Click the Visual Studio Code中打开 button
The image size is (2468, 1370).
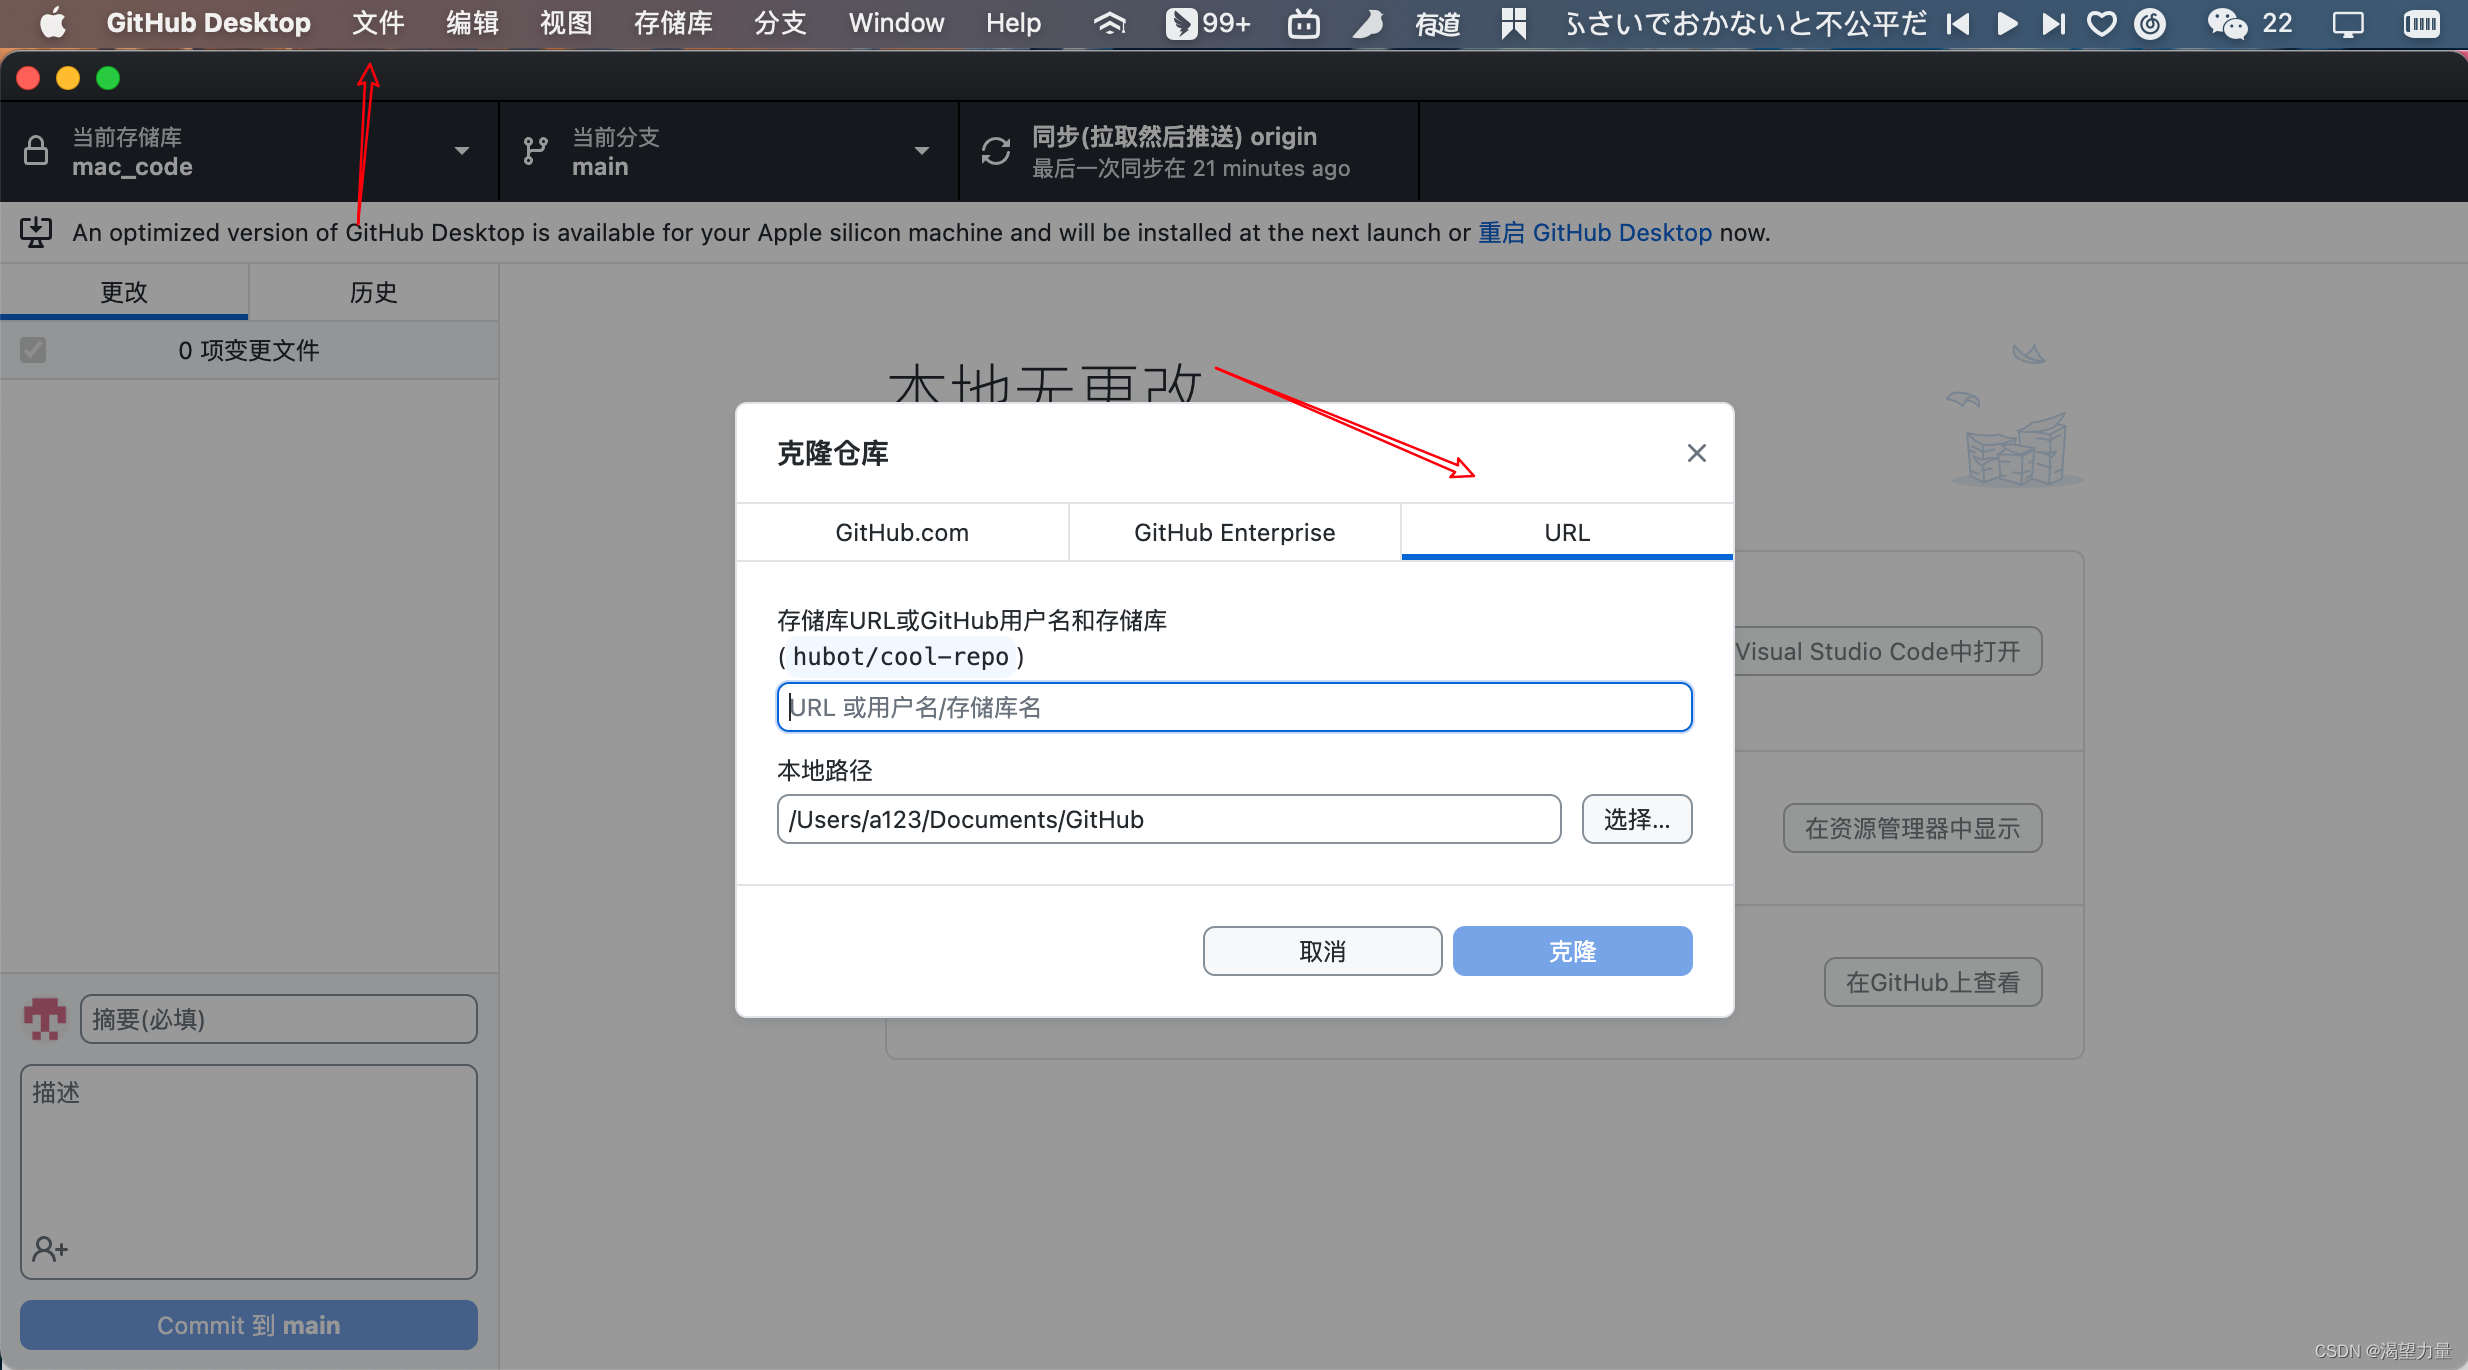(1888, 651)
